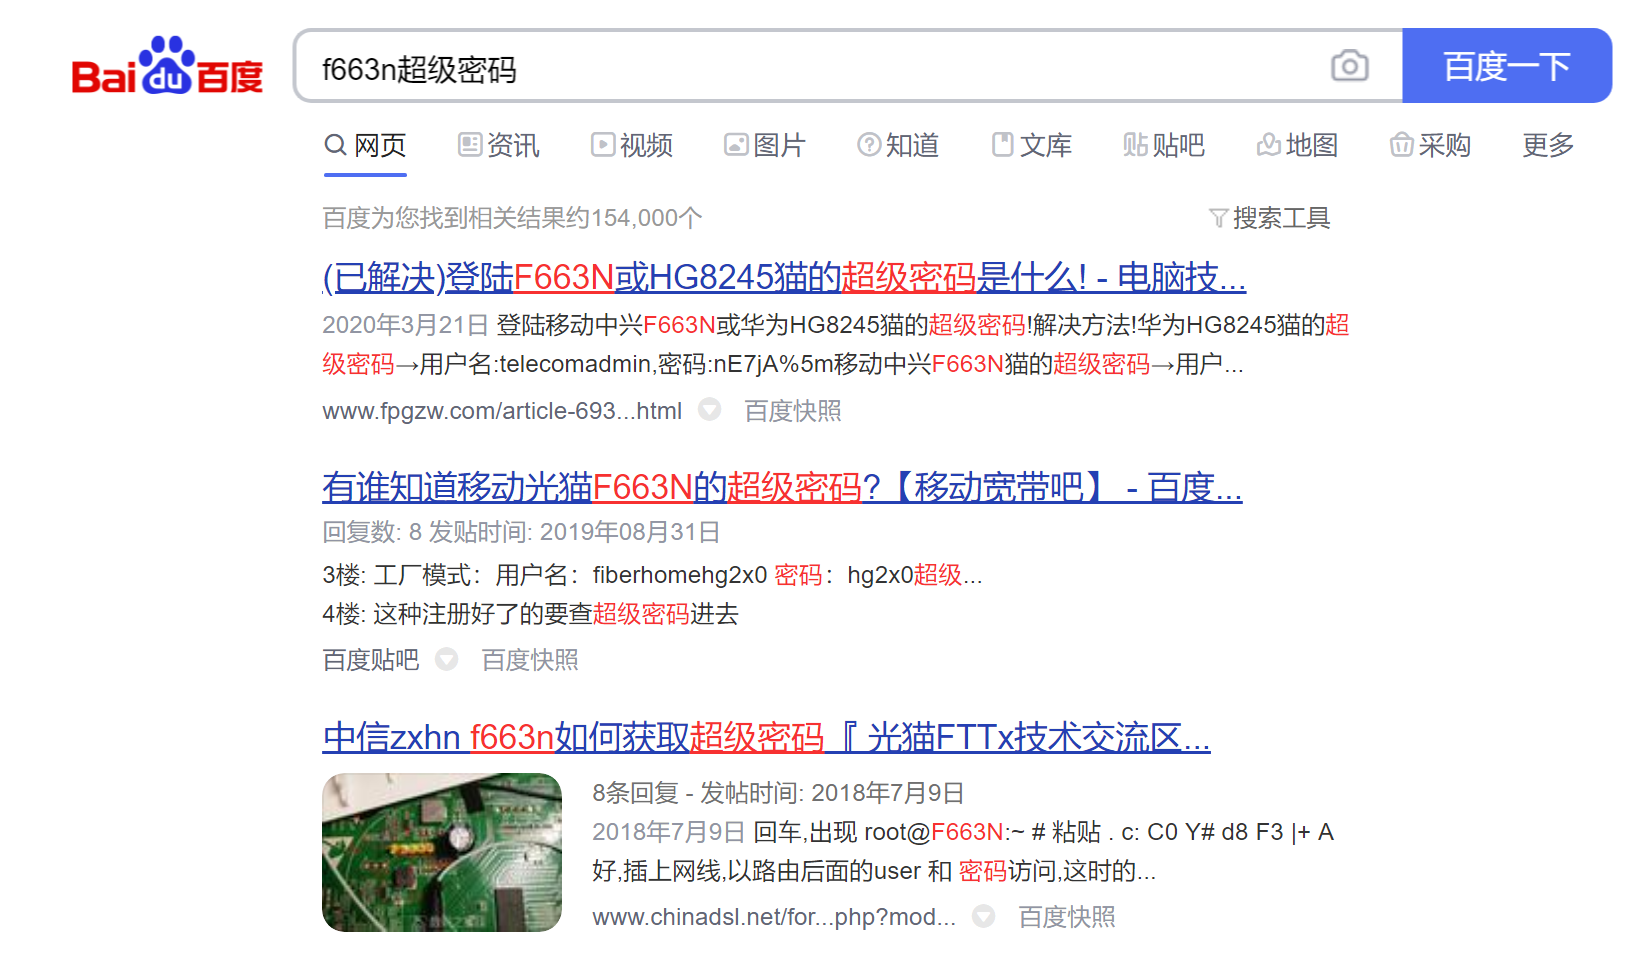Click the 采购 procurement icon

[1401, 145]
